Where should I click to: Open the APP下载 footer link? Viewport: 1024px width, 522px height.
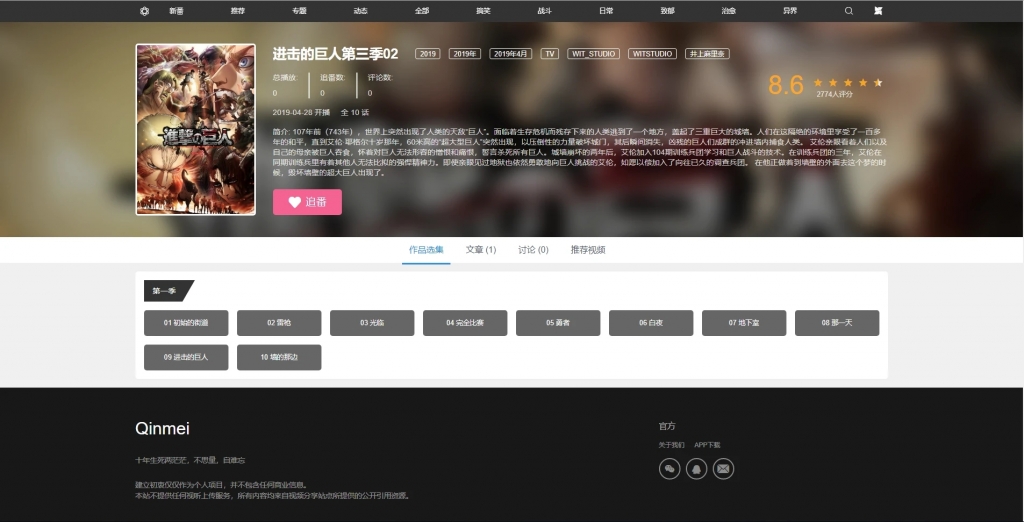(707, 445)
